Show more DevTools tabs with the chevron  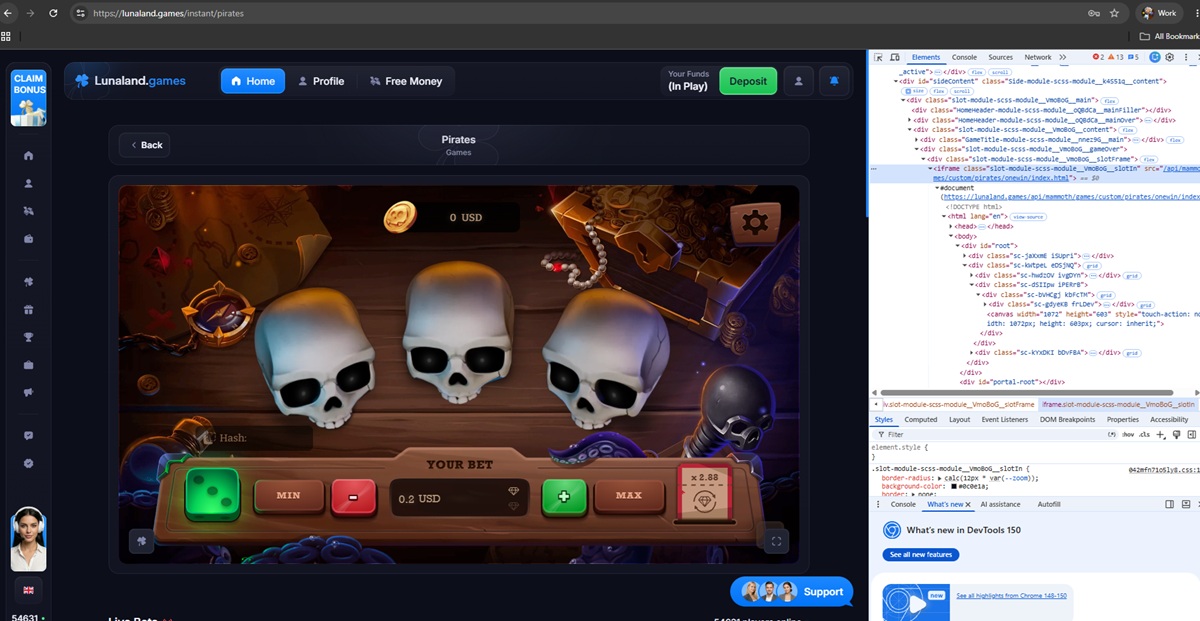click(1062, 57)
